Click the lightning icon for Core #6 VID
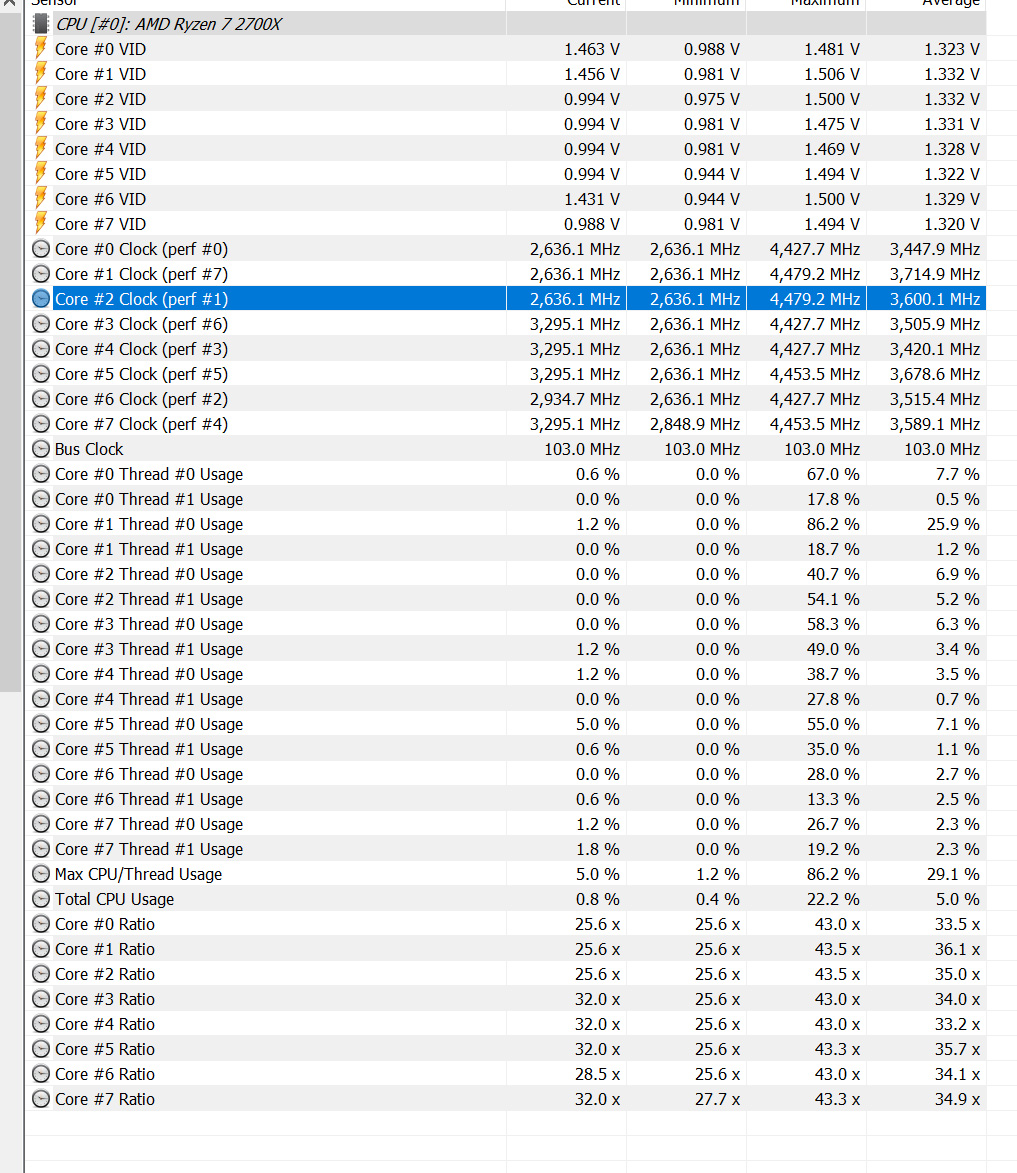Screen dimensions: 1017x1173 pos(41,199)
